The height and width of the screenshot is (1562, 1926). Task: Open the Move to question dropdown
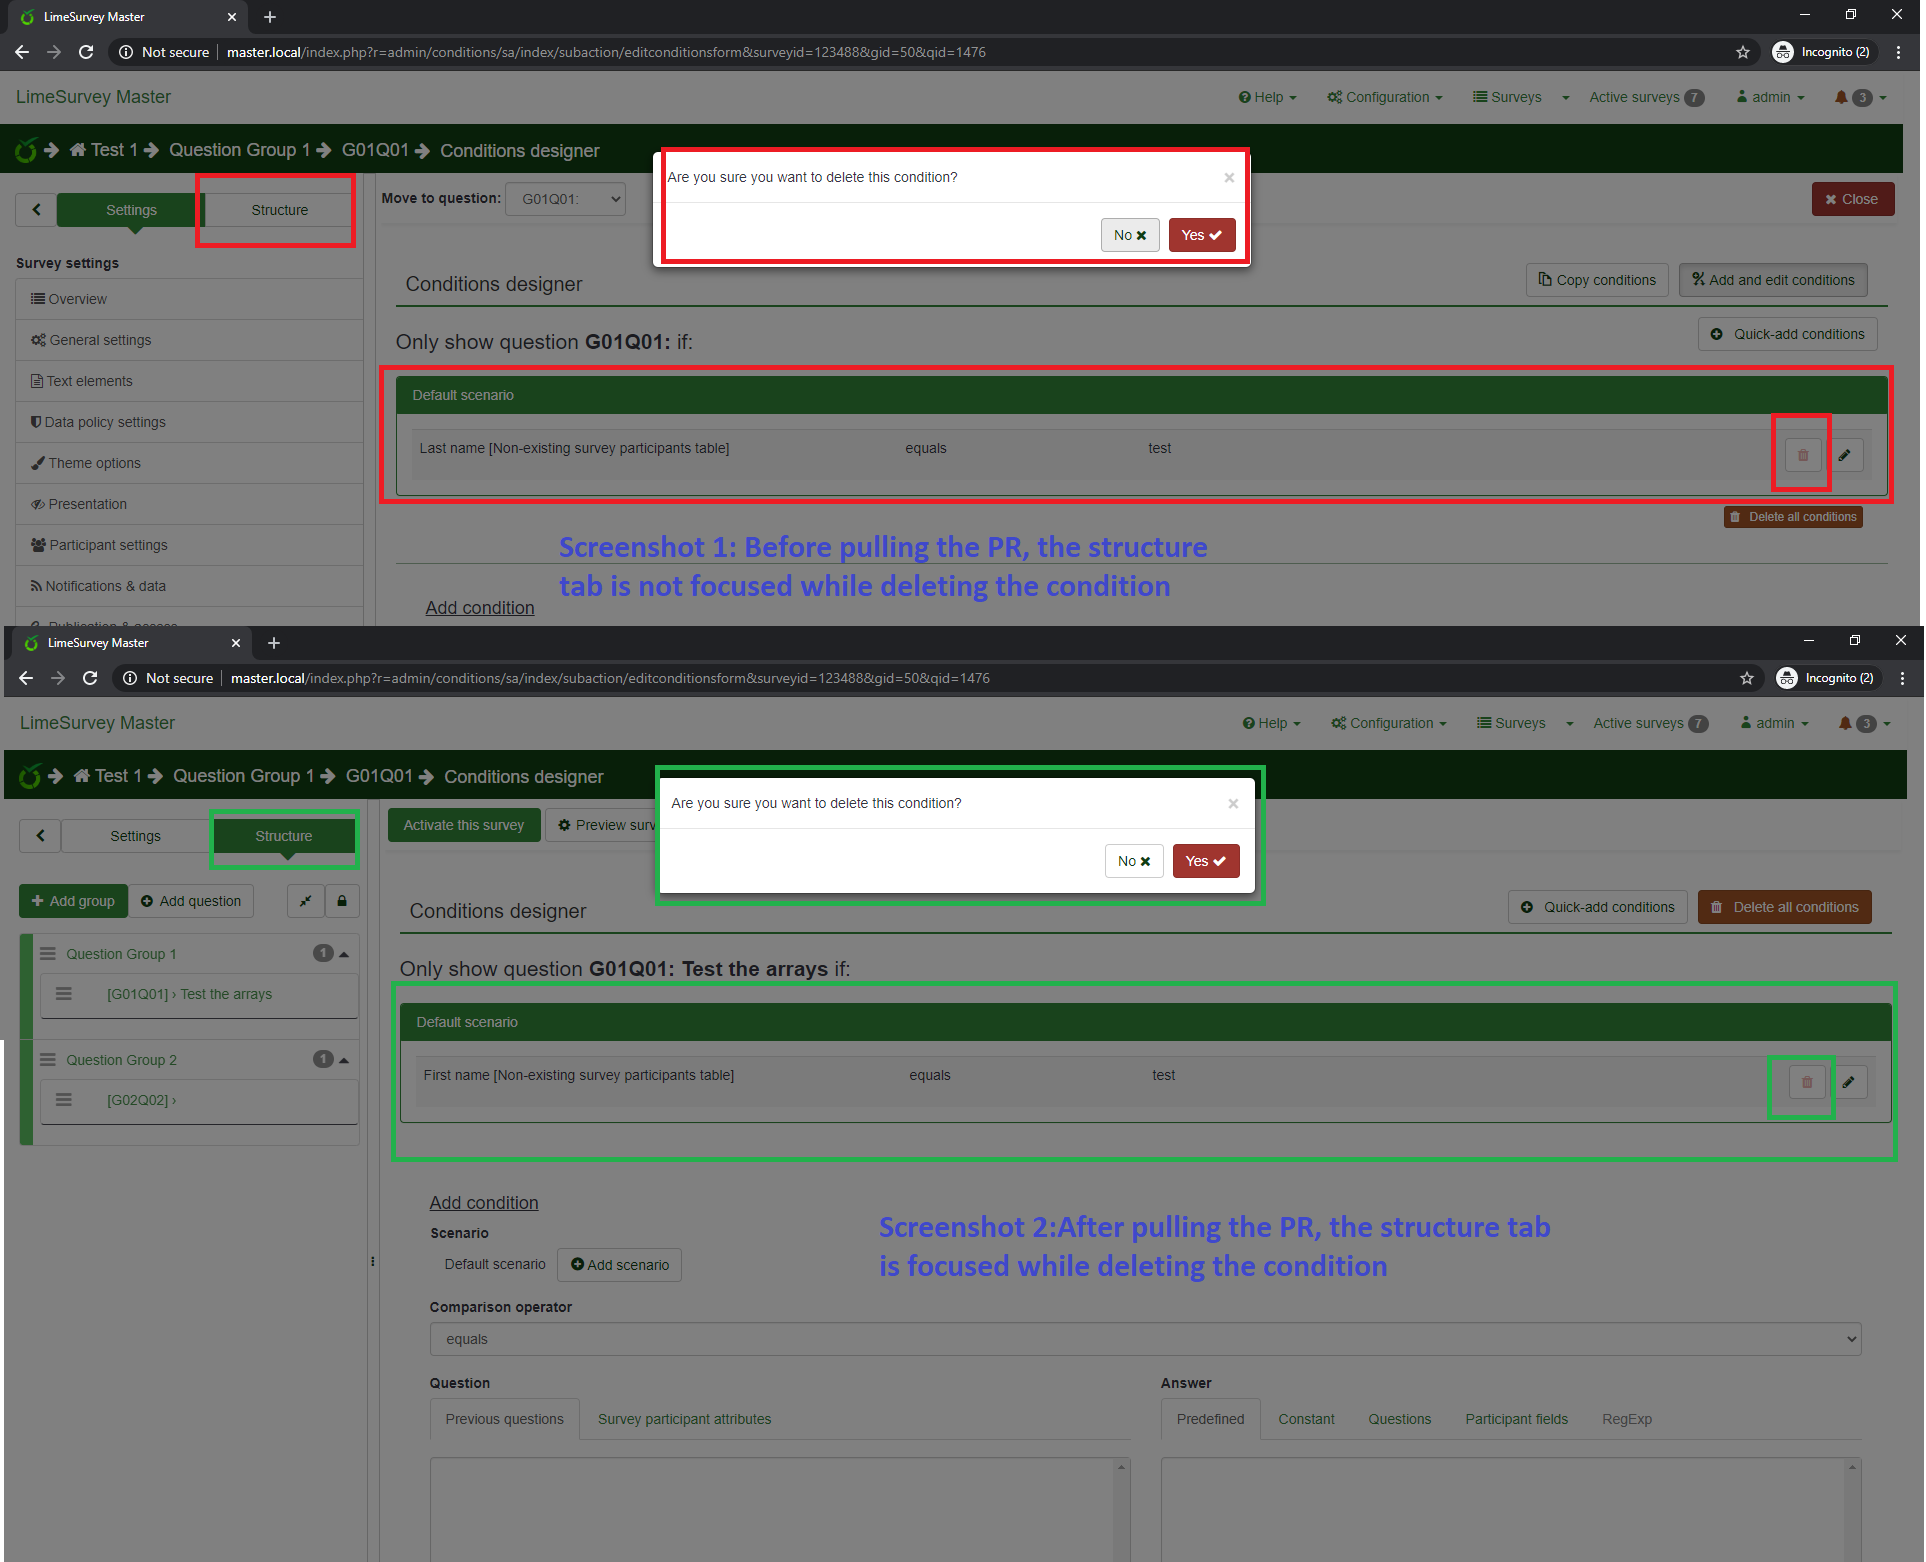pyautogui.click(x=566, y=199)
